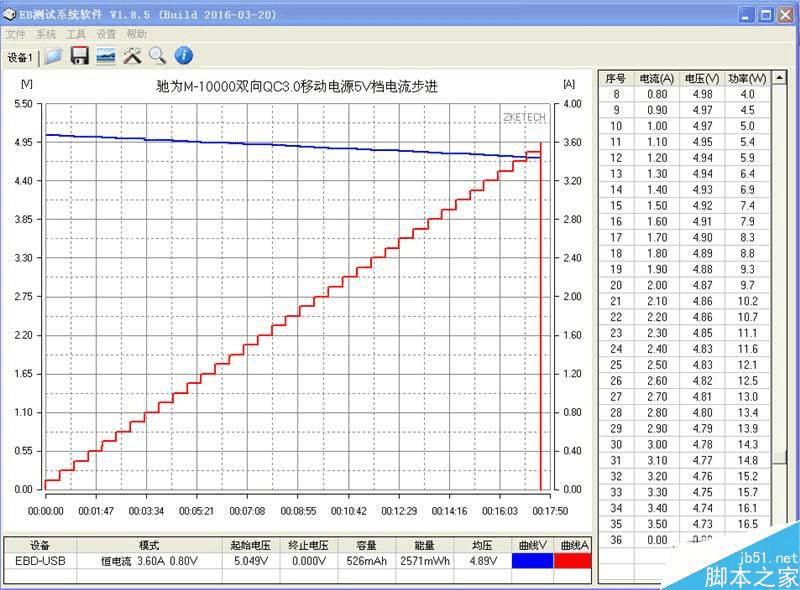Viewport: 800px width, 590px height.
Task: Click the magnifier zoom icon
Action: [x=158, y=56]
